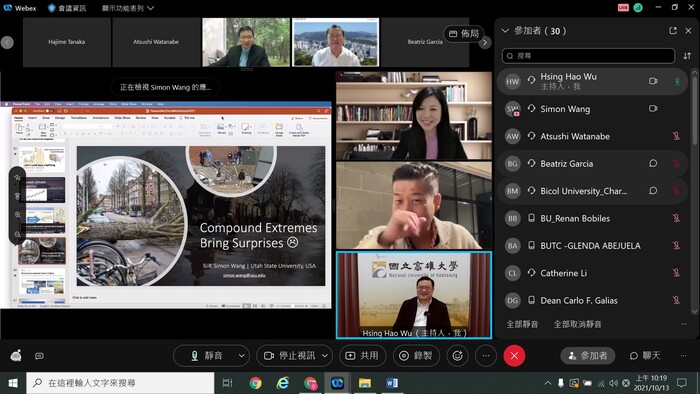
Task: Show chat bubble for Beatriz Garcia
Action: pyautogui.click(x=653, y=163)
